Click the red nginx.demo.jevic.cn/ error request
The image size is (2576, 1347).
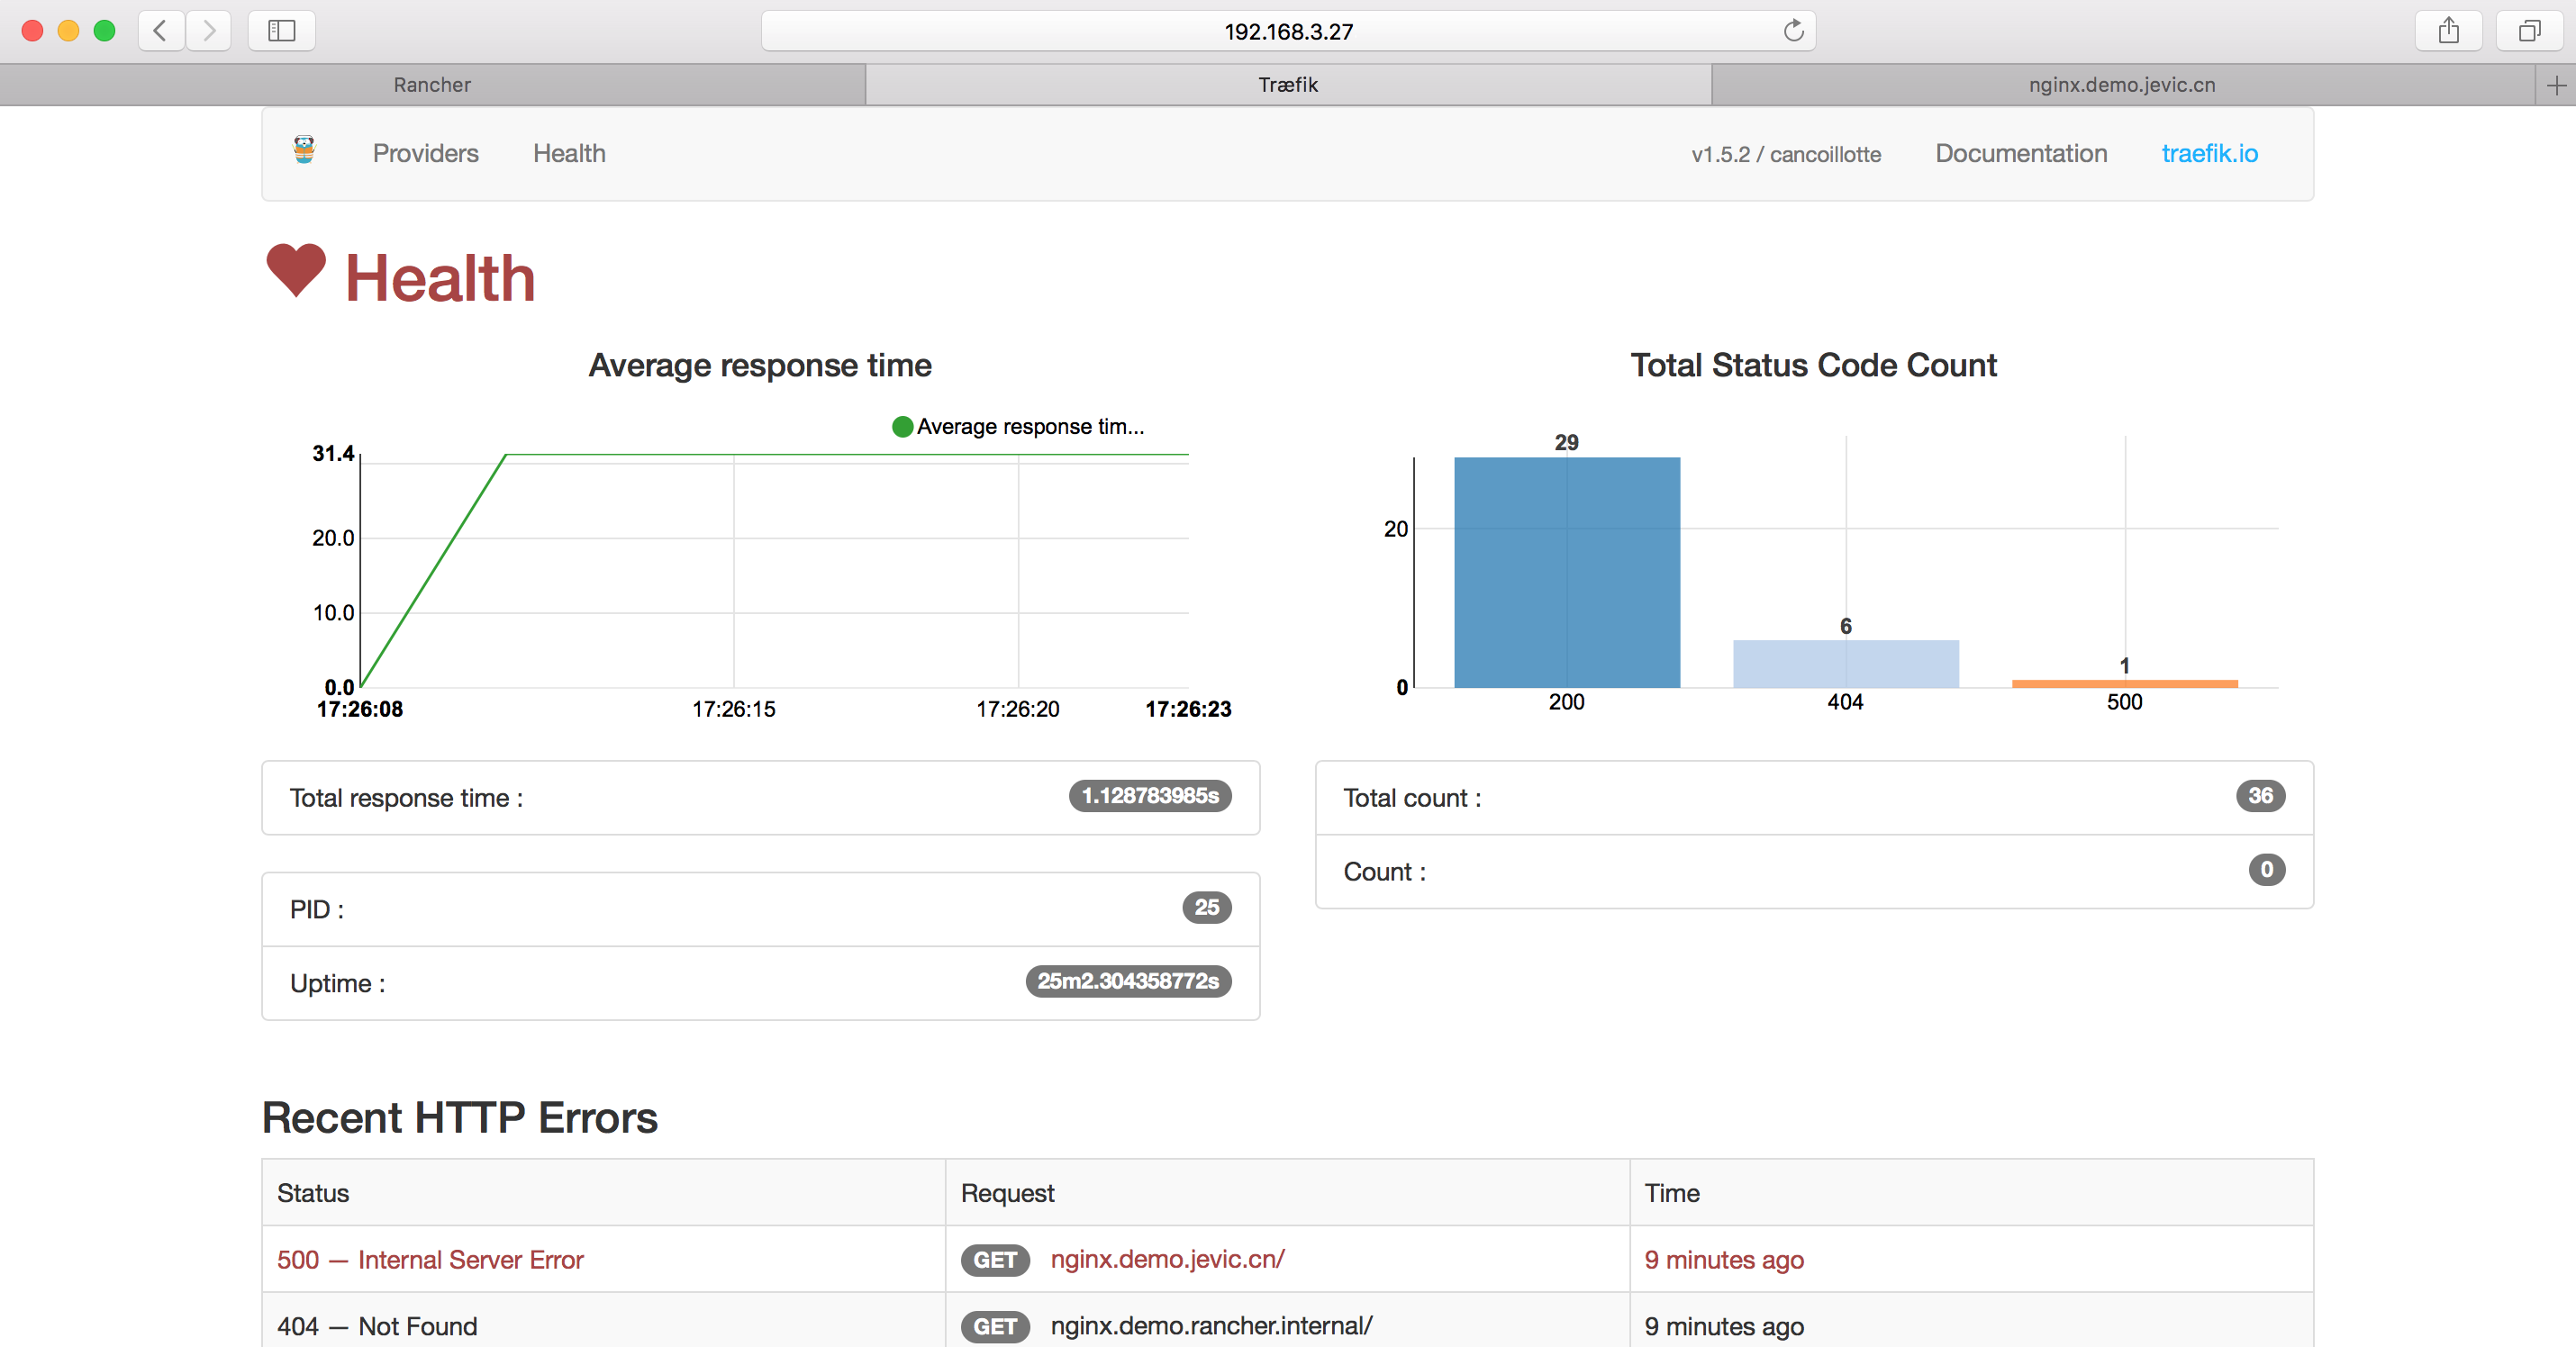[1167, 1259]
